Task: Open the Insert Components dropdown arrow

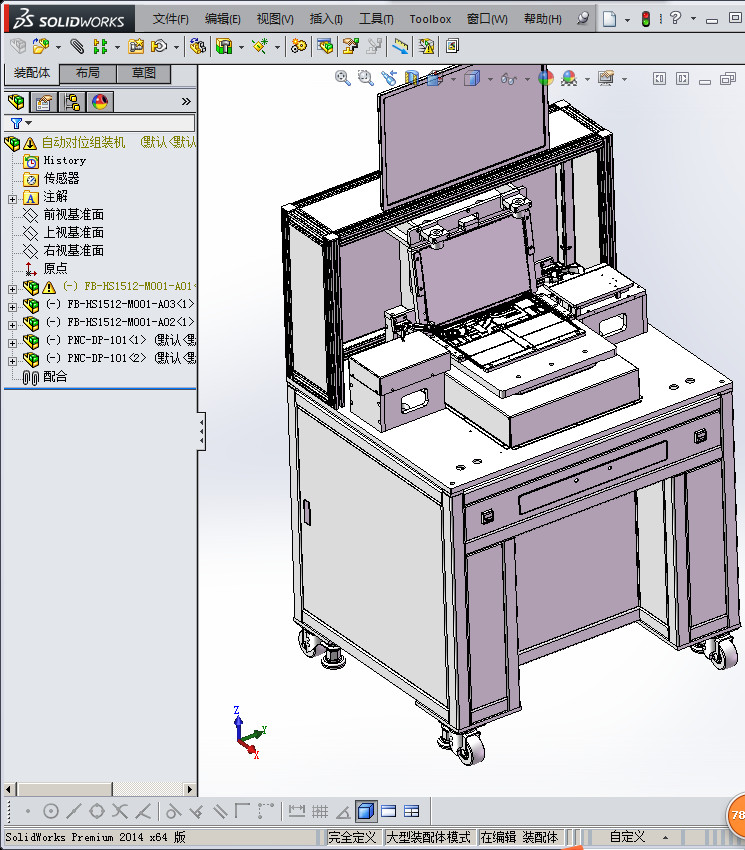Action: coord(58,48)
